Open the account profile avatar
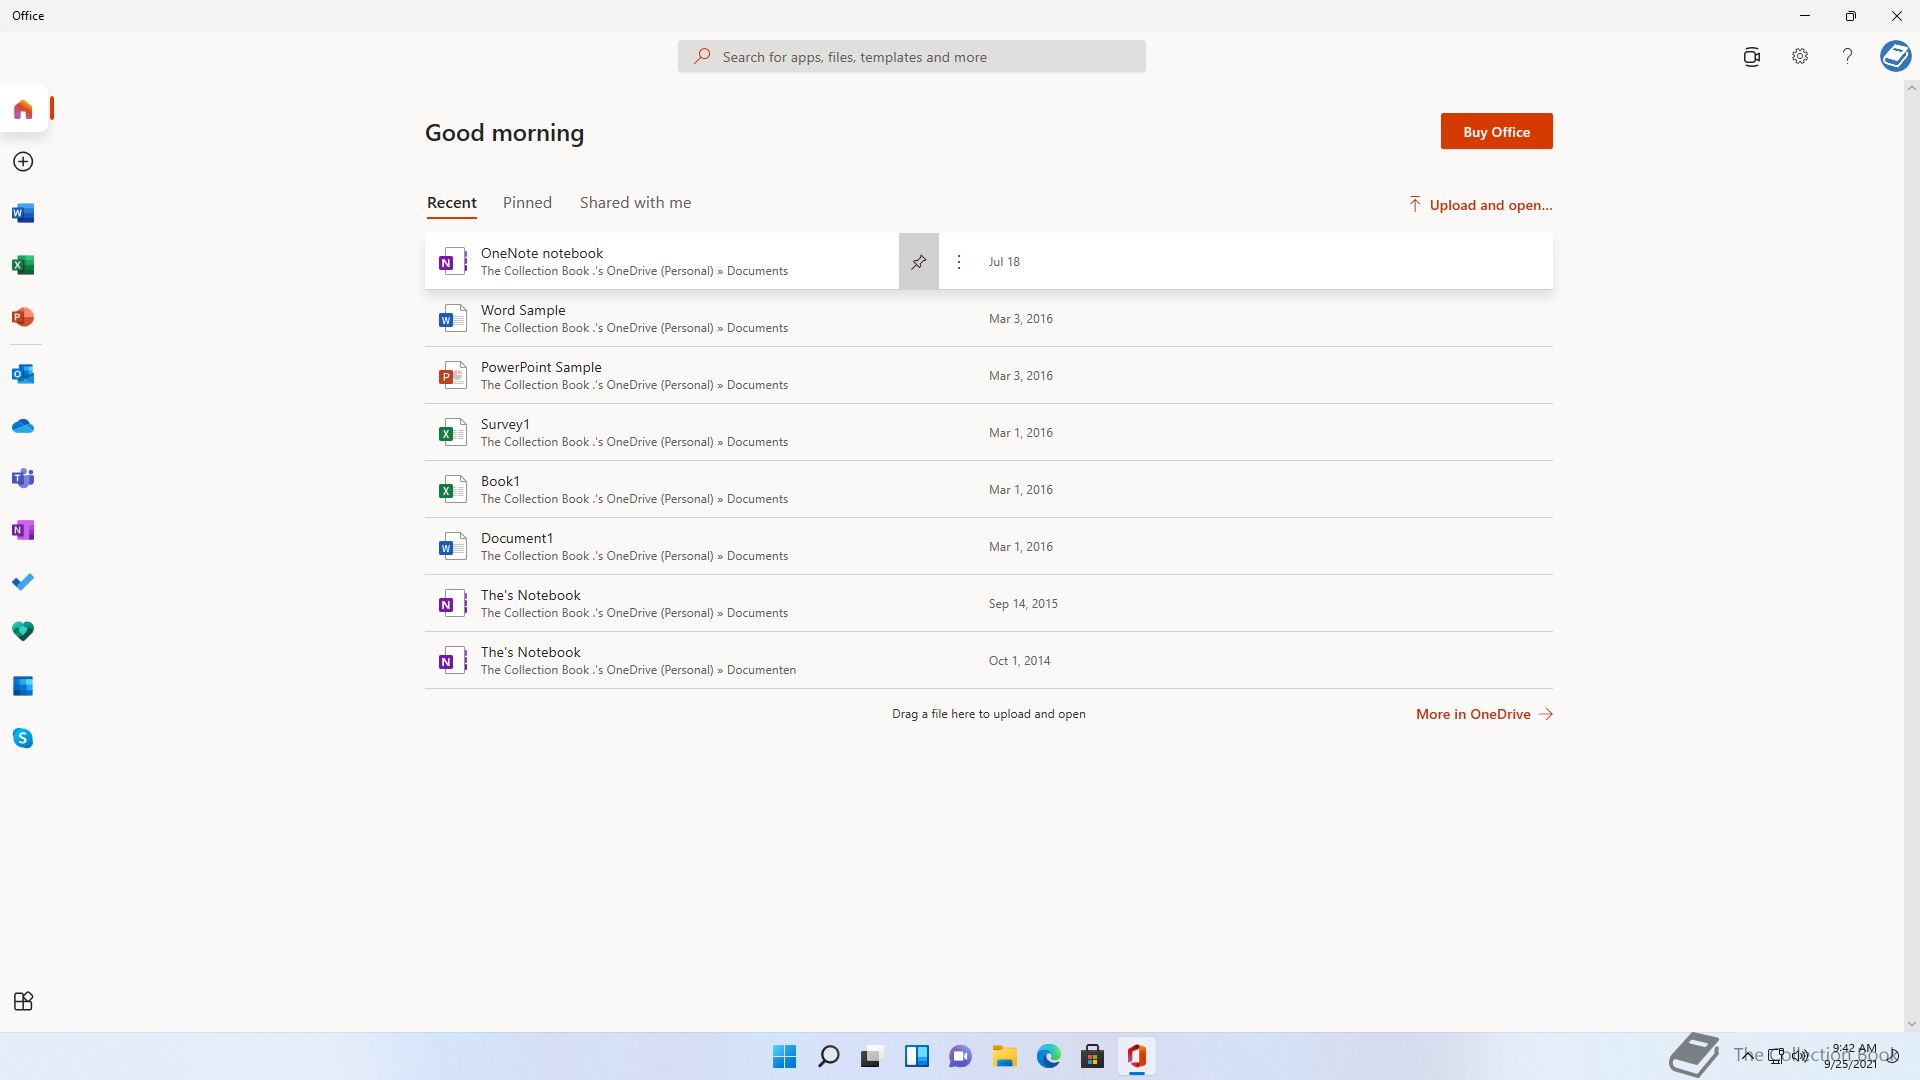This screenshot has width=1920, height=1080. coord(1895,56)
